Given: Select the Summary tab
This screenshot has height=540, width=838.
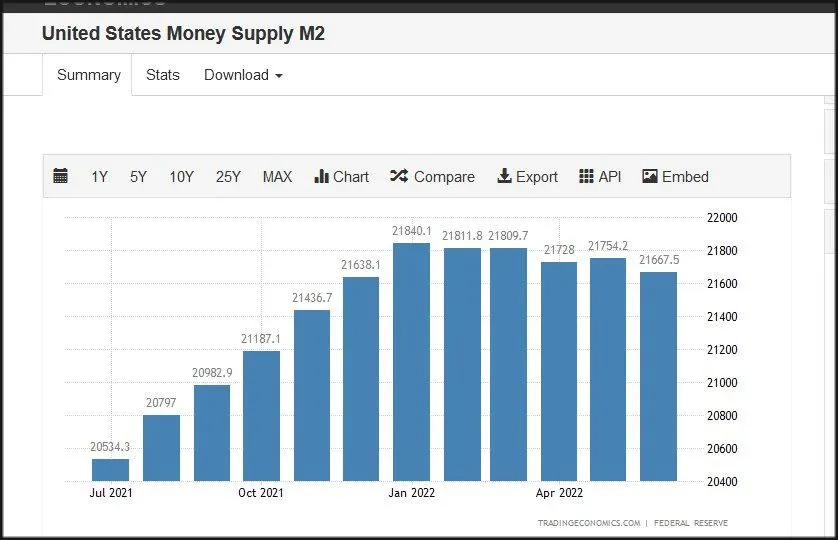Looking at the screenshot, I should (88, 75).
